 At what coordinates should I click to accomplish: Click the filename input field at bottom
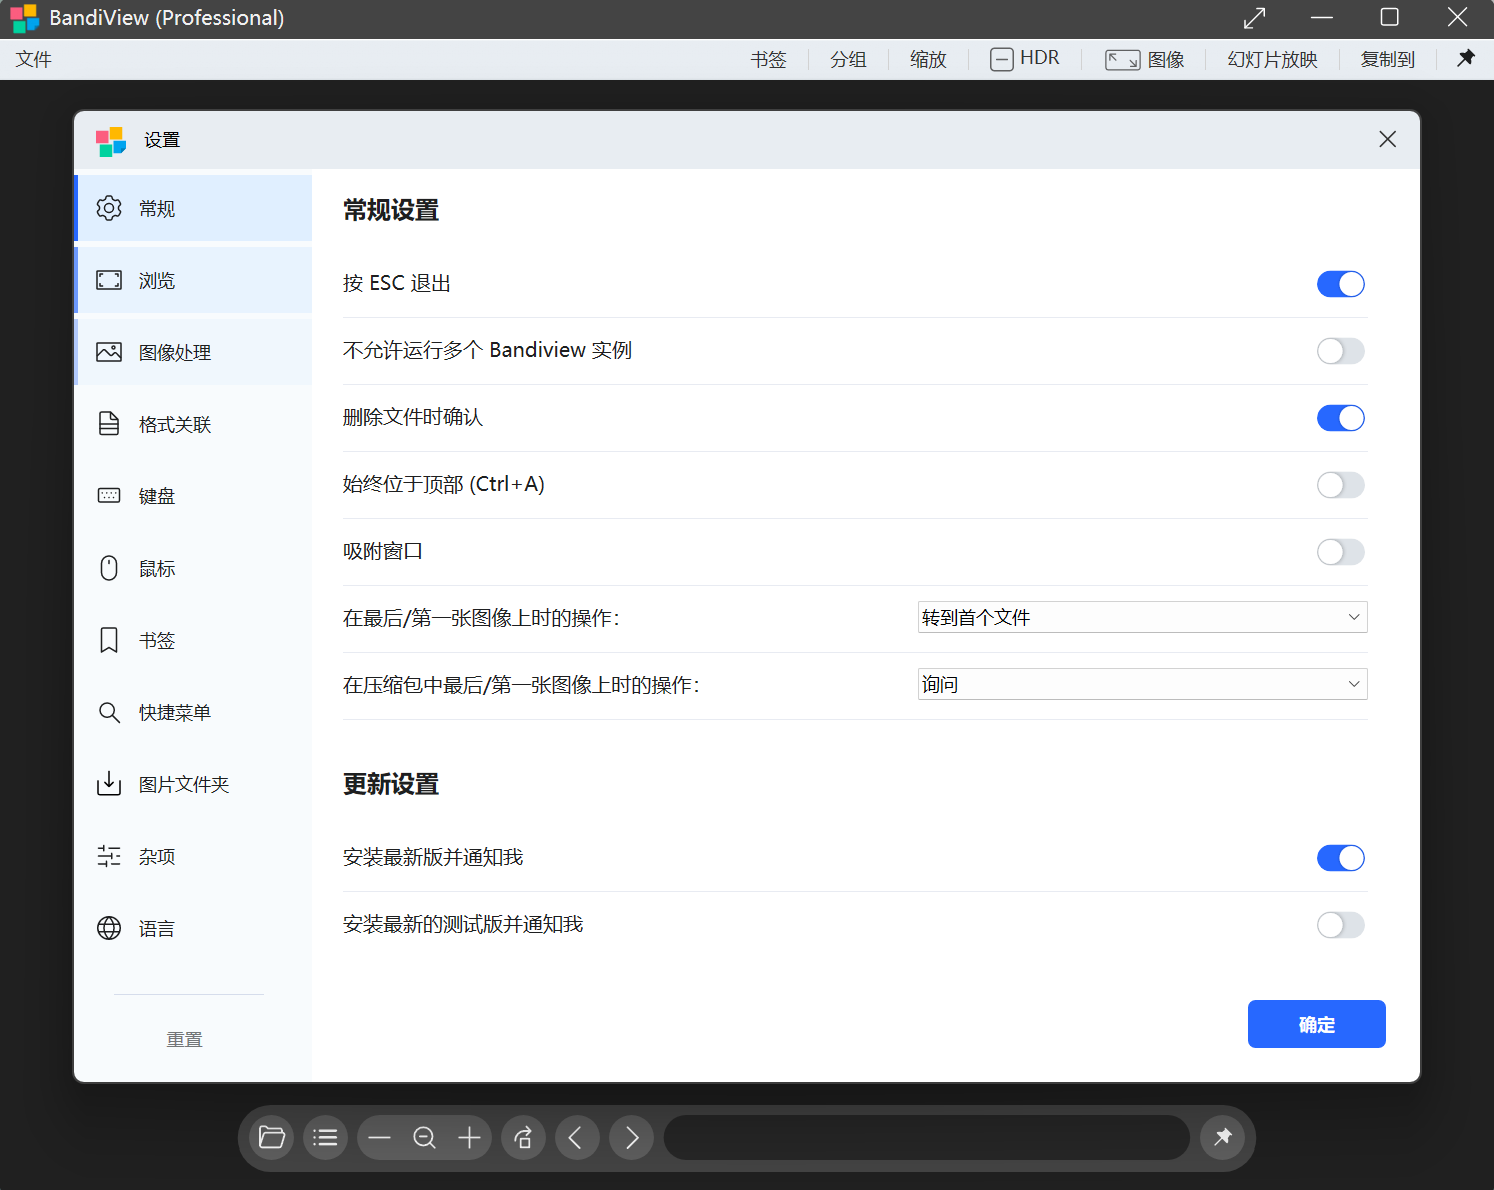(x=925, y=1137)
